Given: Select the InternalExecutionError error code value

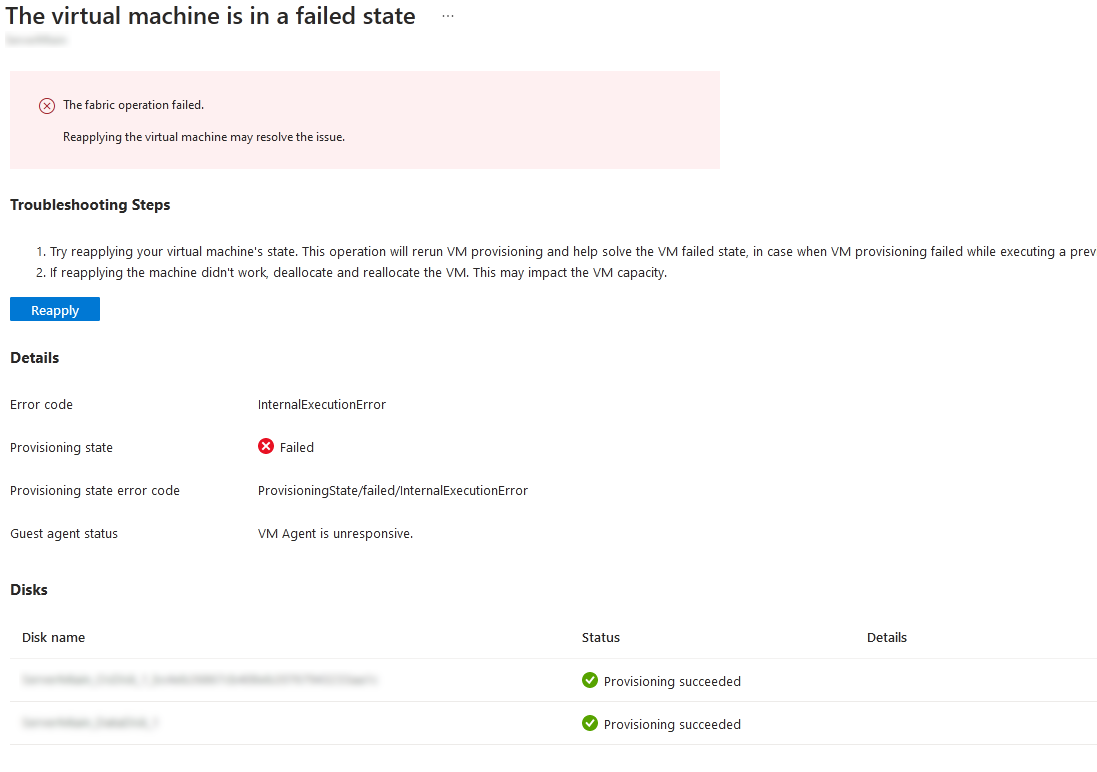Looking at the screenshot, I should point(321,404).
